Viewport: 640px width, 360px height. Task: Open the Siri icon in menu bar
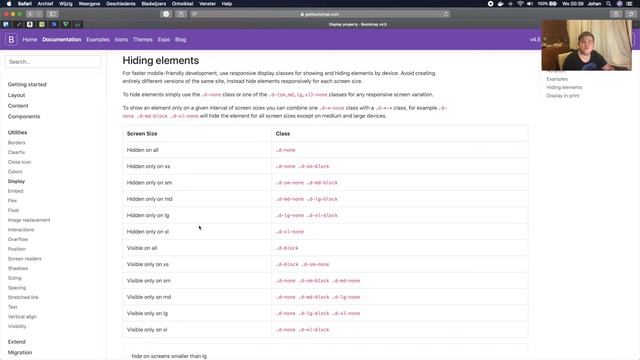point(620,4)
